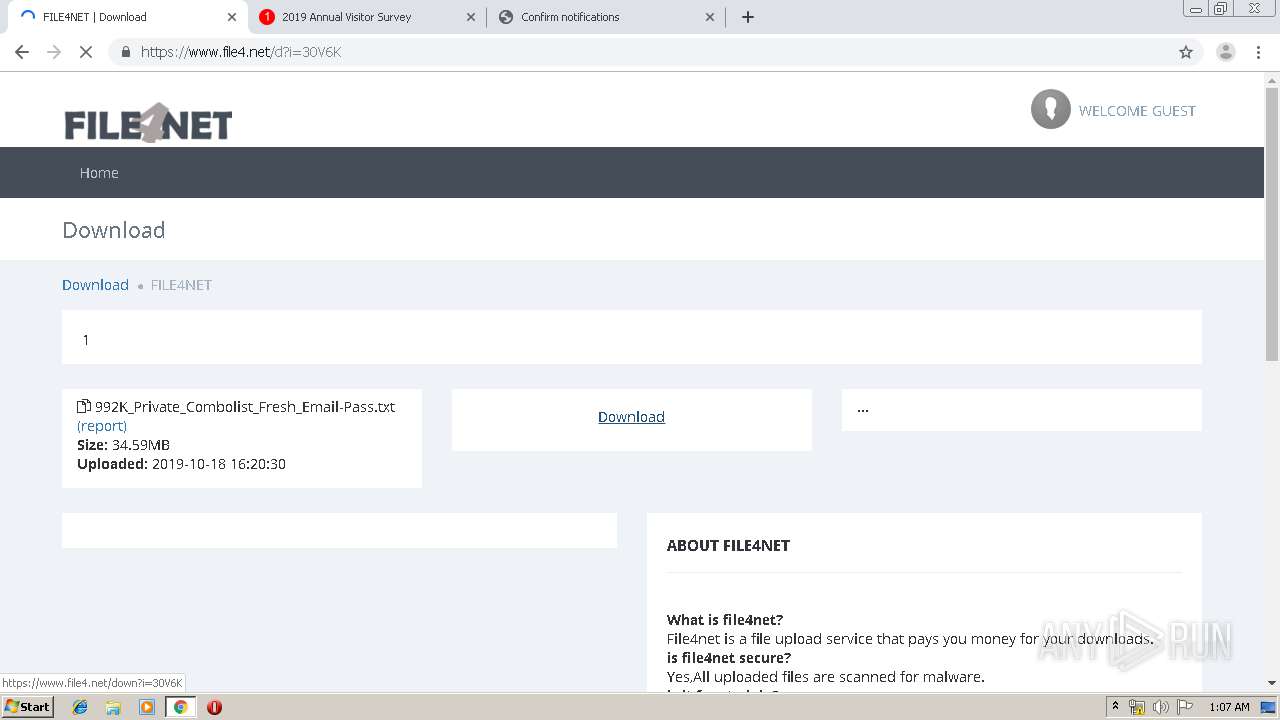Minimize the Chrome window
This screenshot has height=720, width=1280.
tap(1196, 8)
